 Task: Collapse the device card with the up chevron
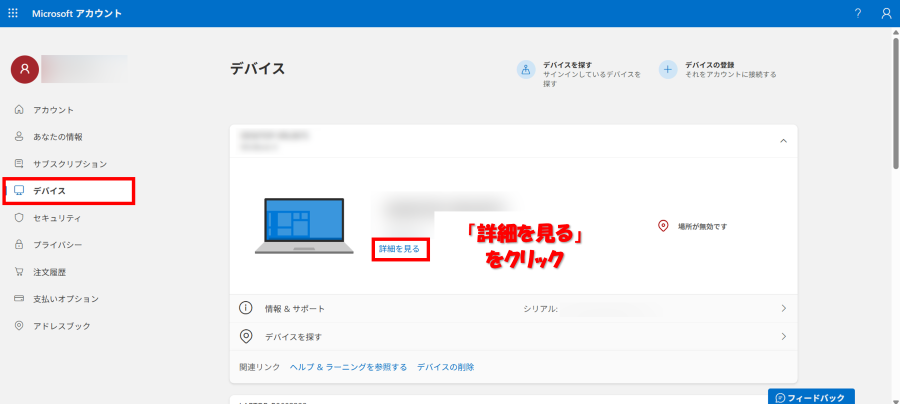pos(782,141)
